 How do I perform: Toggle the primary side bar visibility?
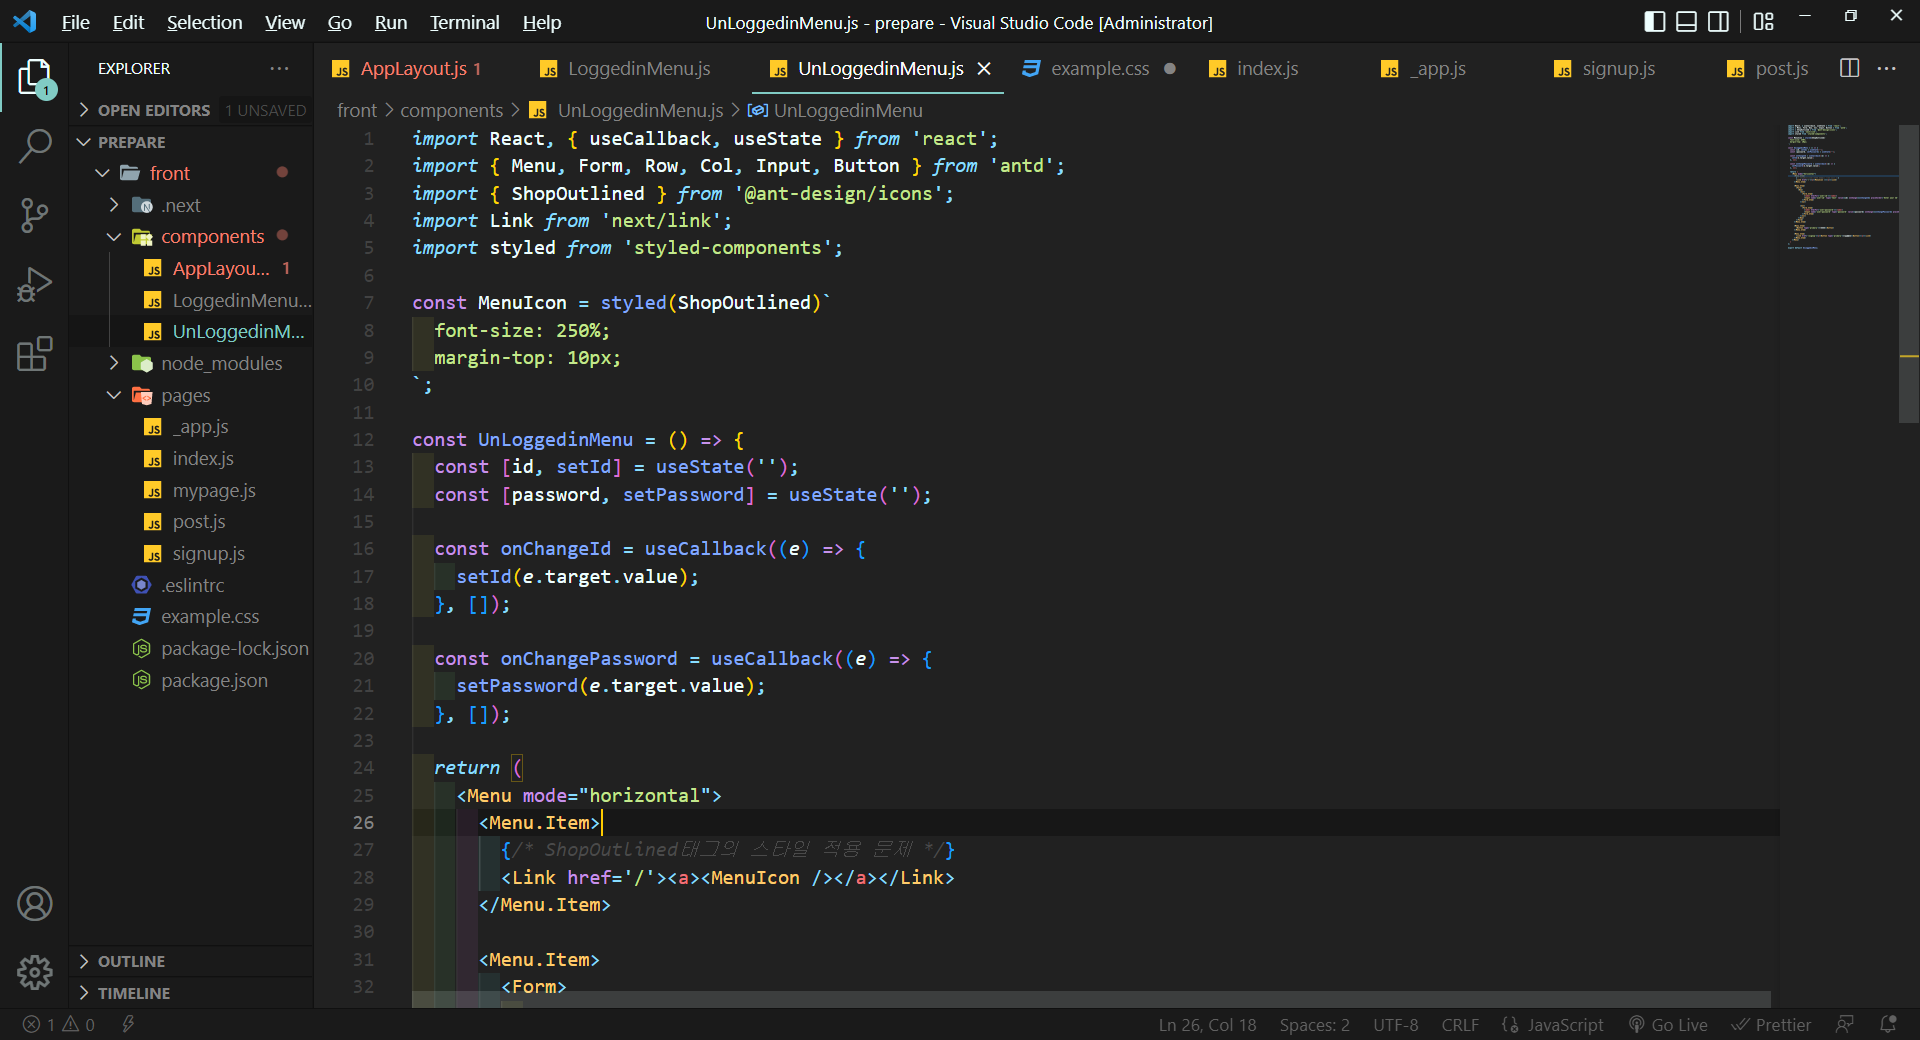coord(1654,22)
